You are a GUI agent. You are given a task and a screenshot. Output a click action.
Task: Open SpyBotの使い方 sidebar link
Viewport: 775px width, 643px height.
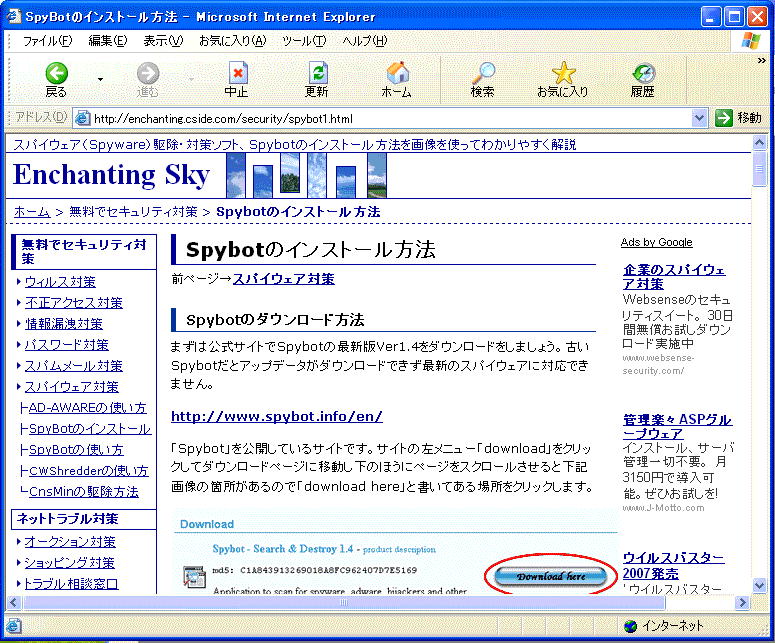pos(76,450)
